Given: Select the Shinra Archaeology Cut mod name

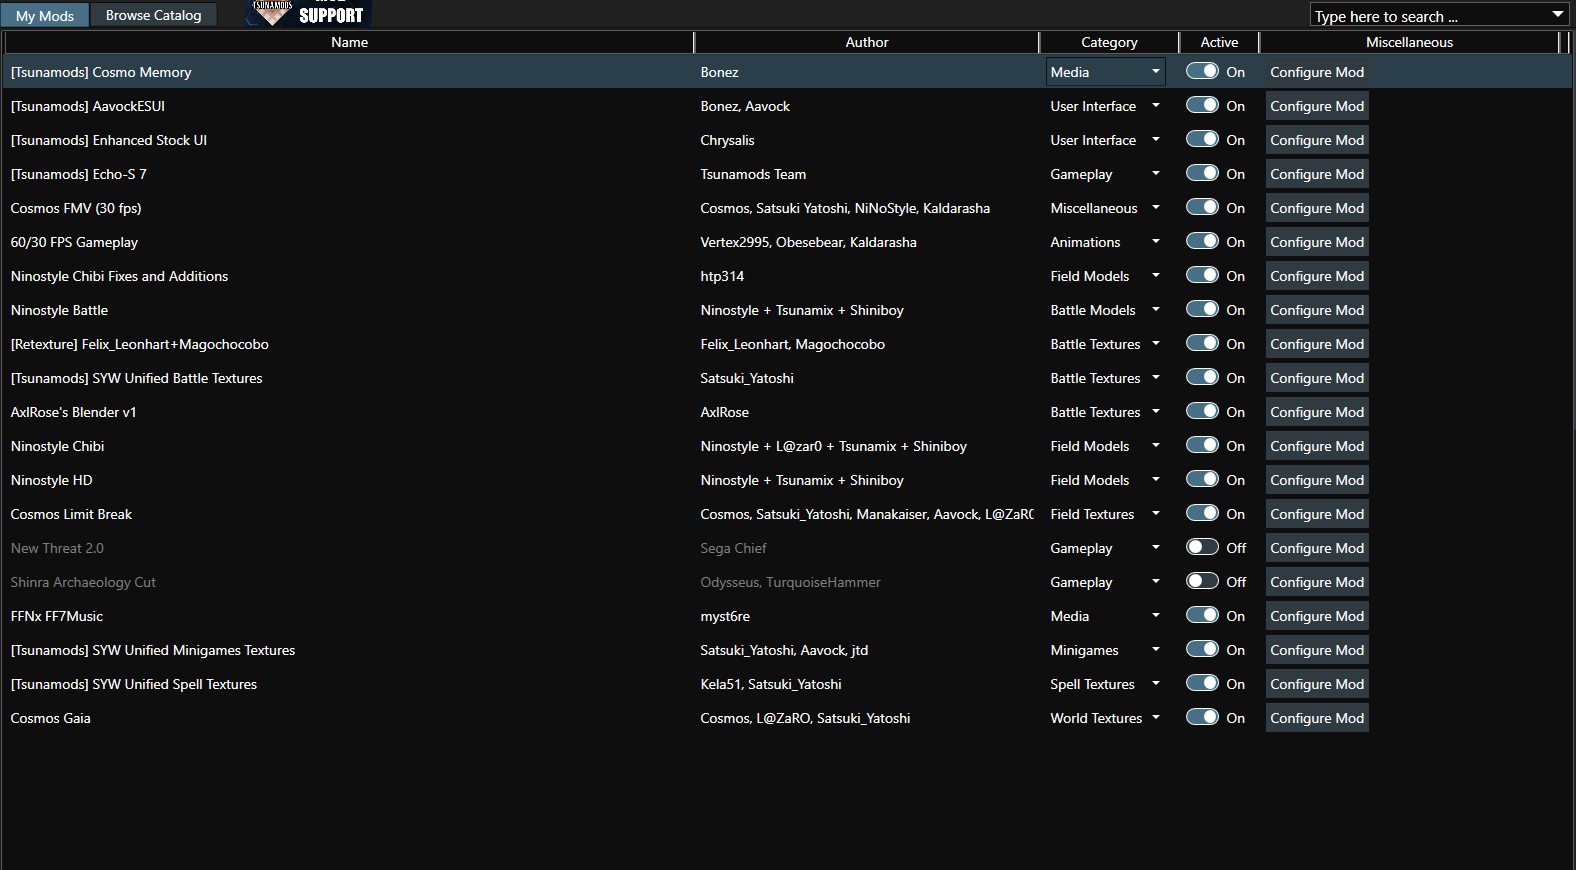Looking at the screenshot, I should pos(83,582).
